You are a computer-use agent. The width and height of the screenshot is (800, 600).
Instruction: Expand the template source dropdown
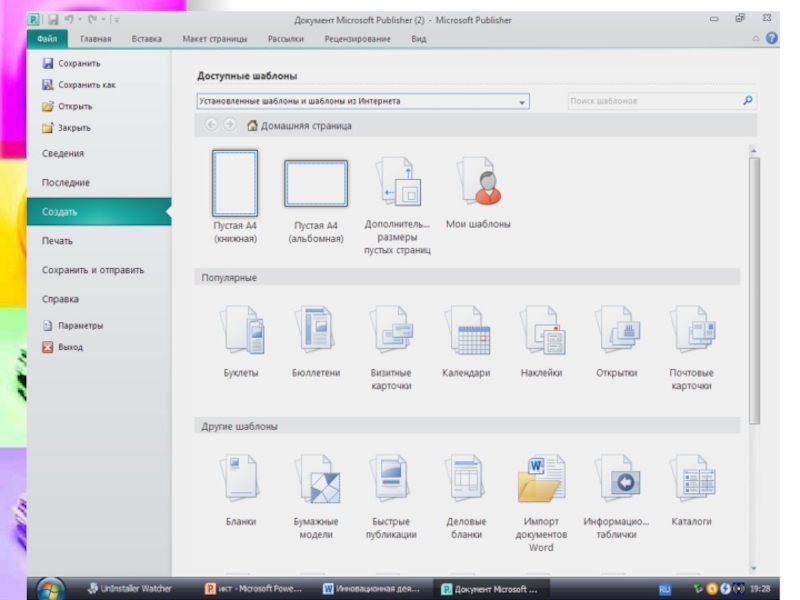point(522,102)
